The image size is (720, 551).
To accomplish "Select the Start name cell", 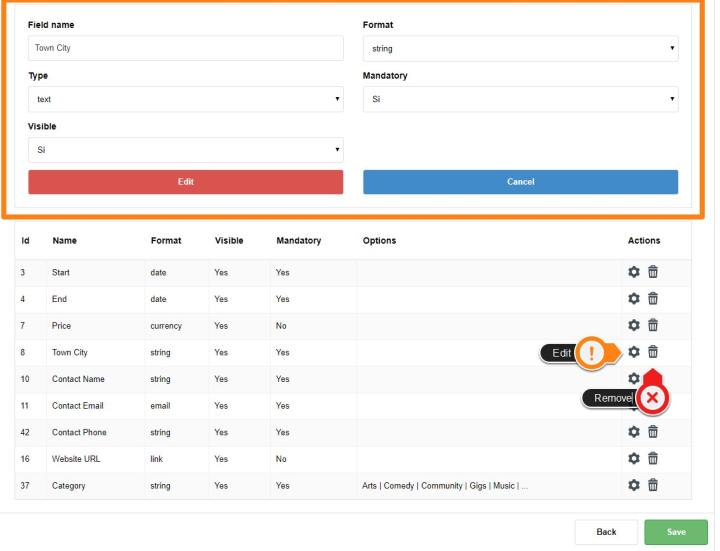I will (61, 272).
